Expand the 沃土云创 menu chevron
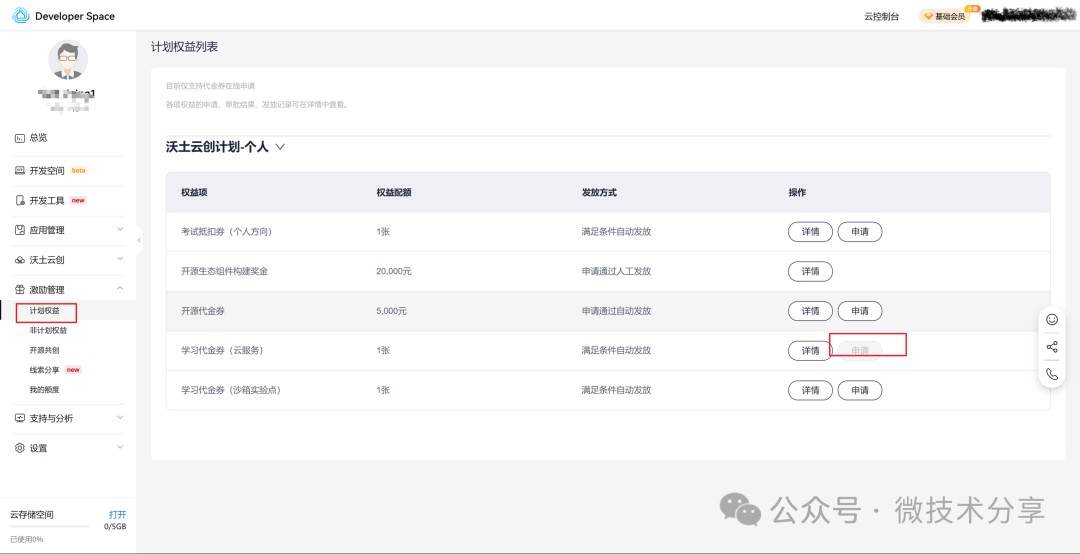1080x554 pixels. (120, 259)
